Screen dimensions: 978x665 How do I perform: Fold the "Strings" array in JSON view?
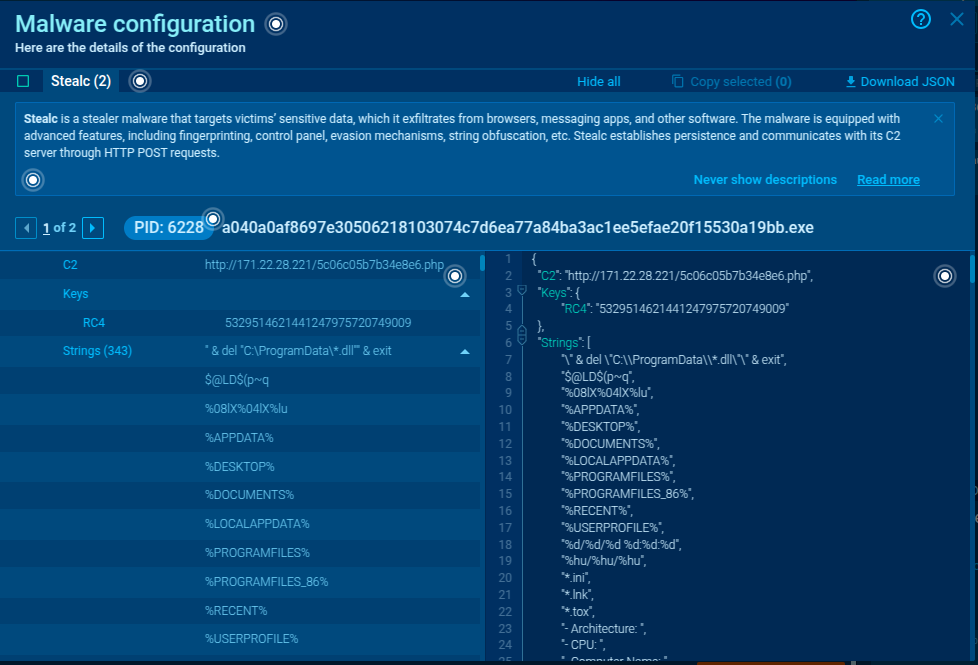521,343
